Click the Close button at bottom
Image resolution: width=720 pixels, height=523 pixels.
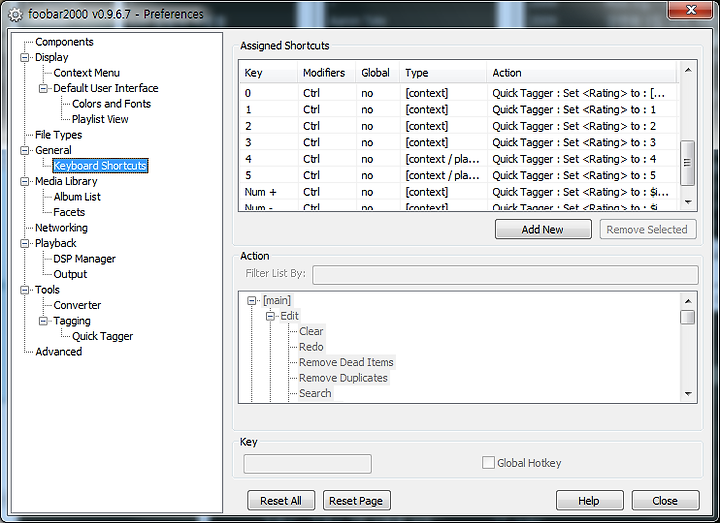point(665,501)
